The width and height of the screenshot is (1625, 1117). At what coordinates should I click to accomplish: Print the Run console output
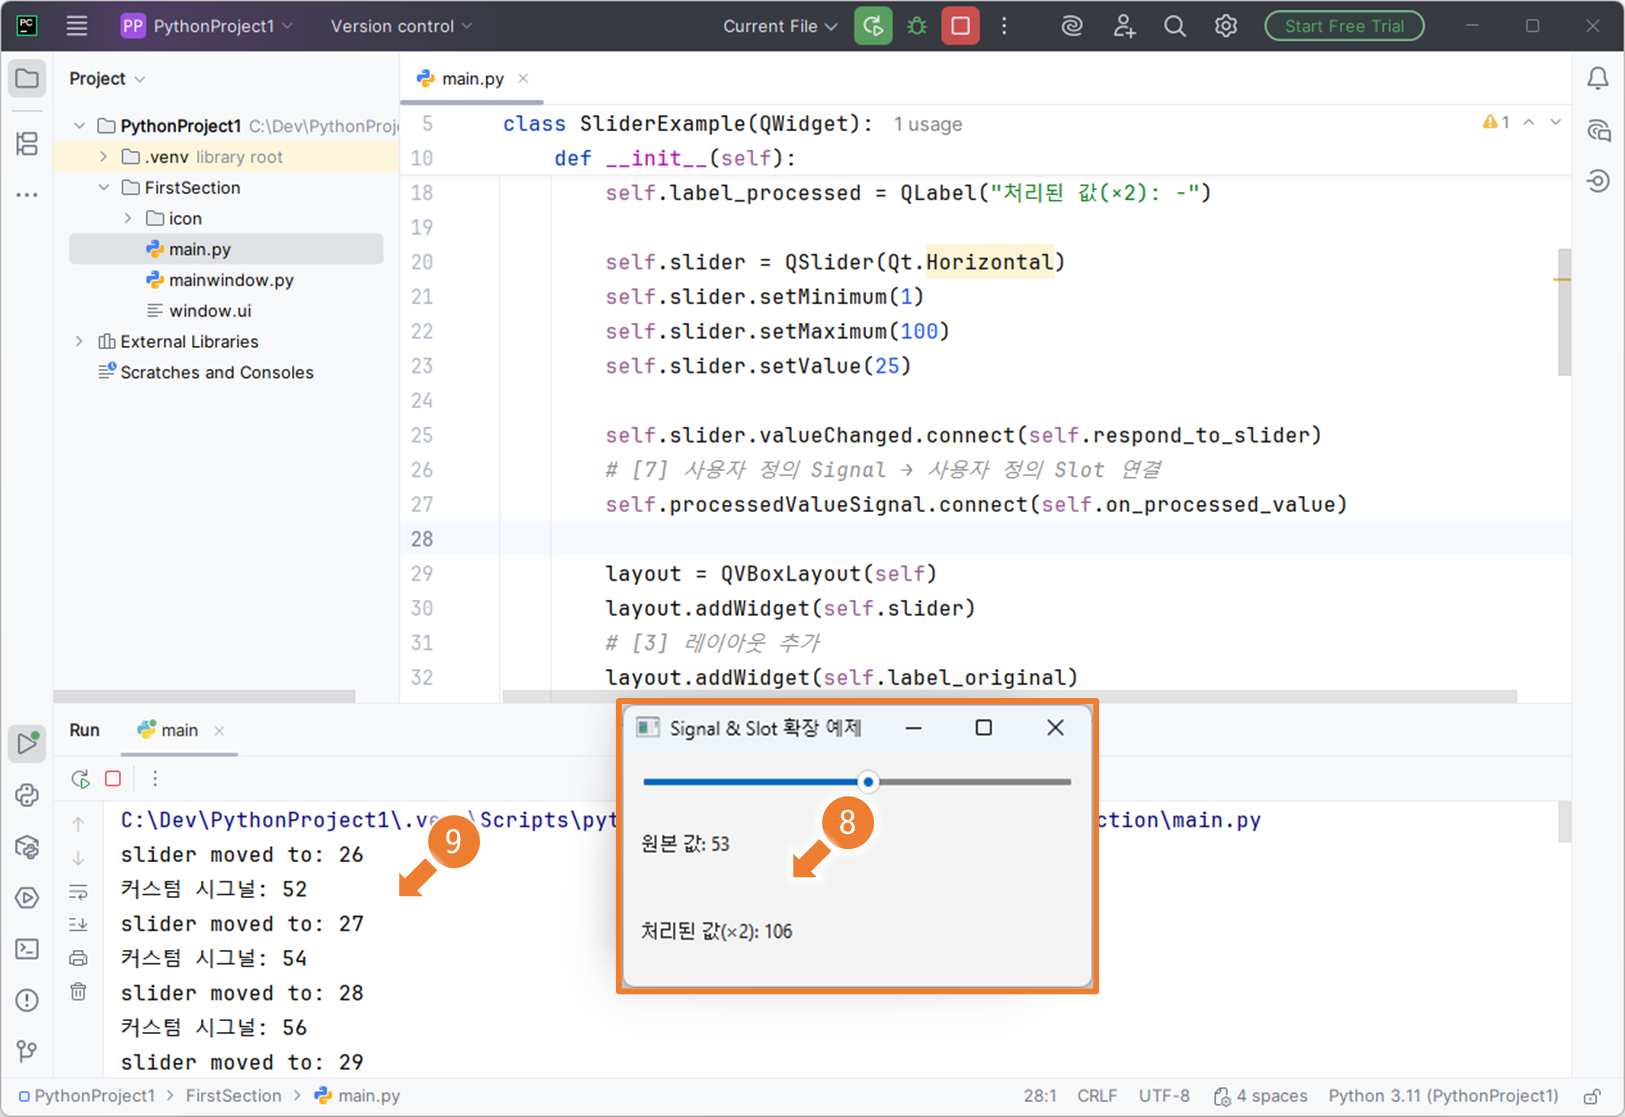coord(78,958)
